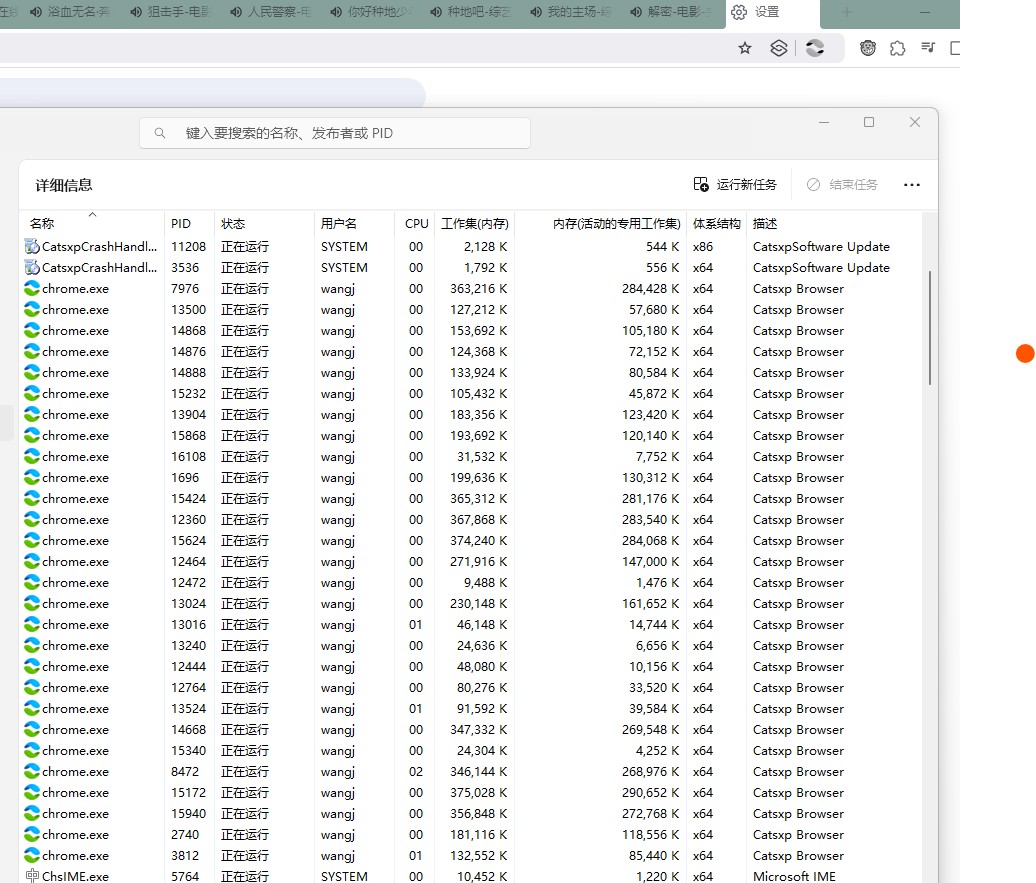The height and width of the screenshot is (883, 1036).
Task: Sort by the 用户名 column header
Action: tap(355, 223)
